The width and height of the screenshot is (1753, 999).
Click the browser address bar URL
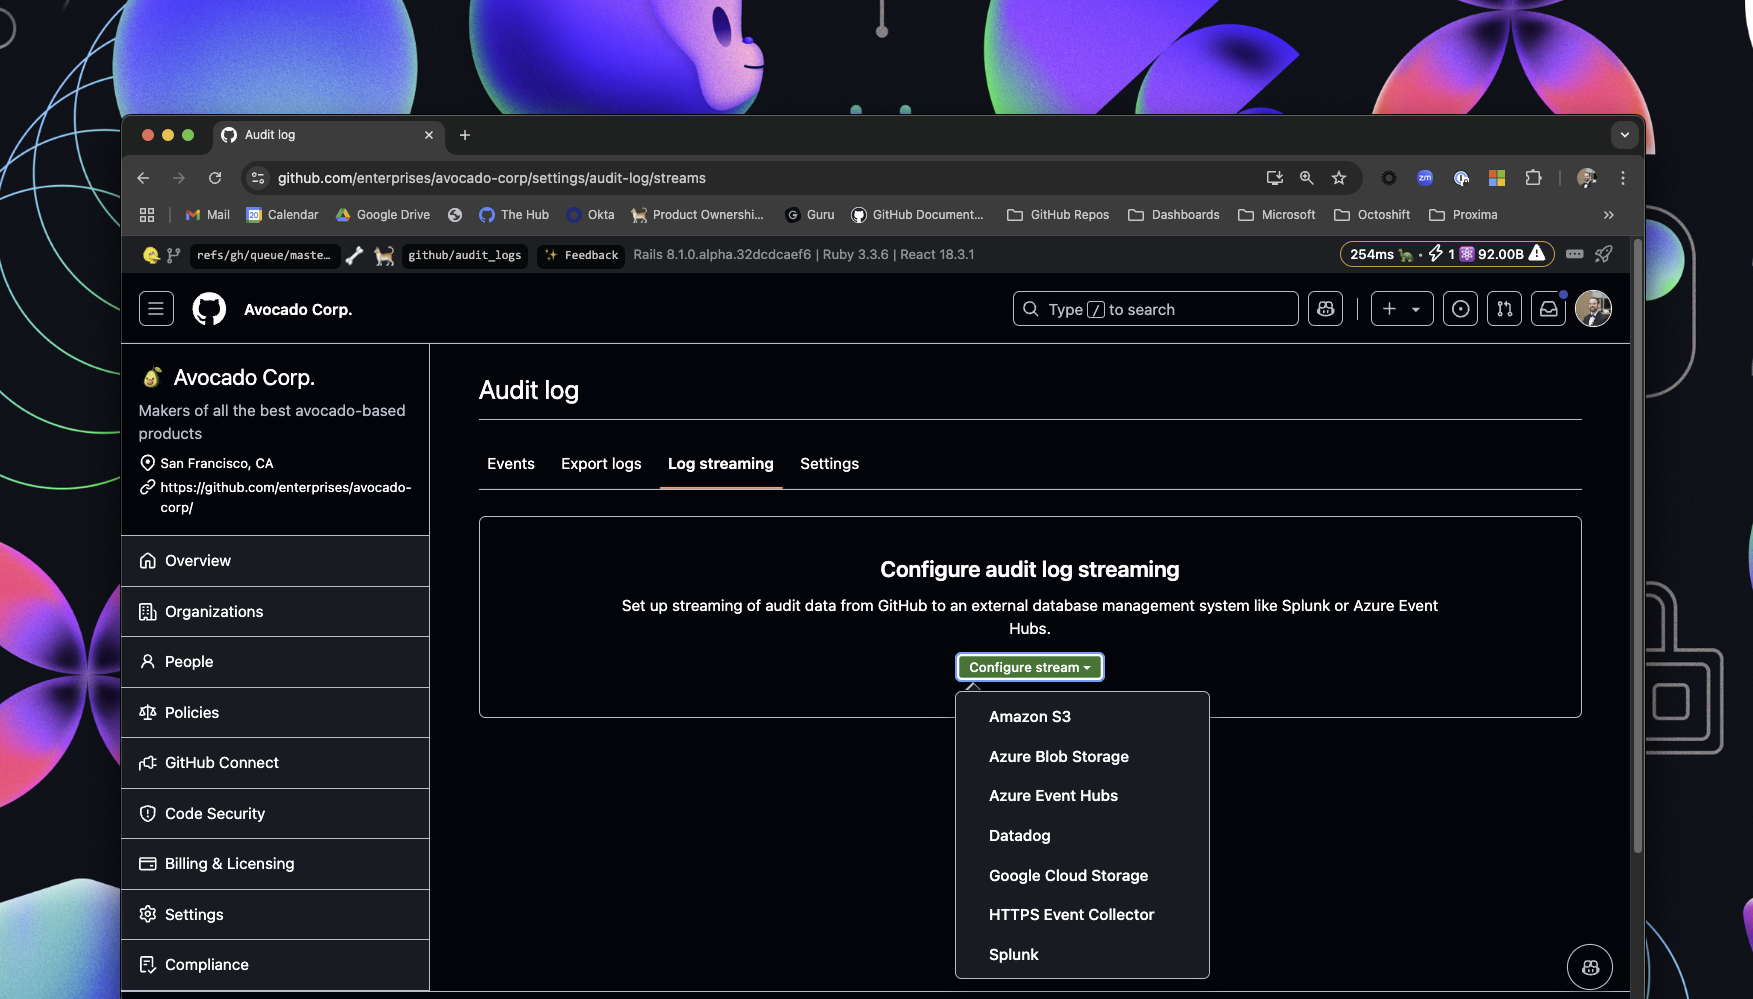[492, 178]
